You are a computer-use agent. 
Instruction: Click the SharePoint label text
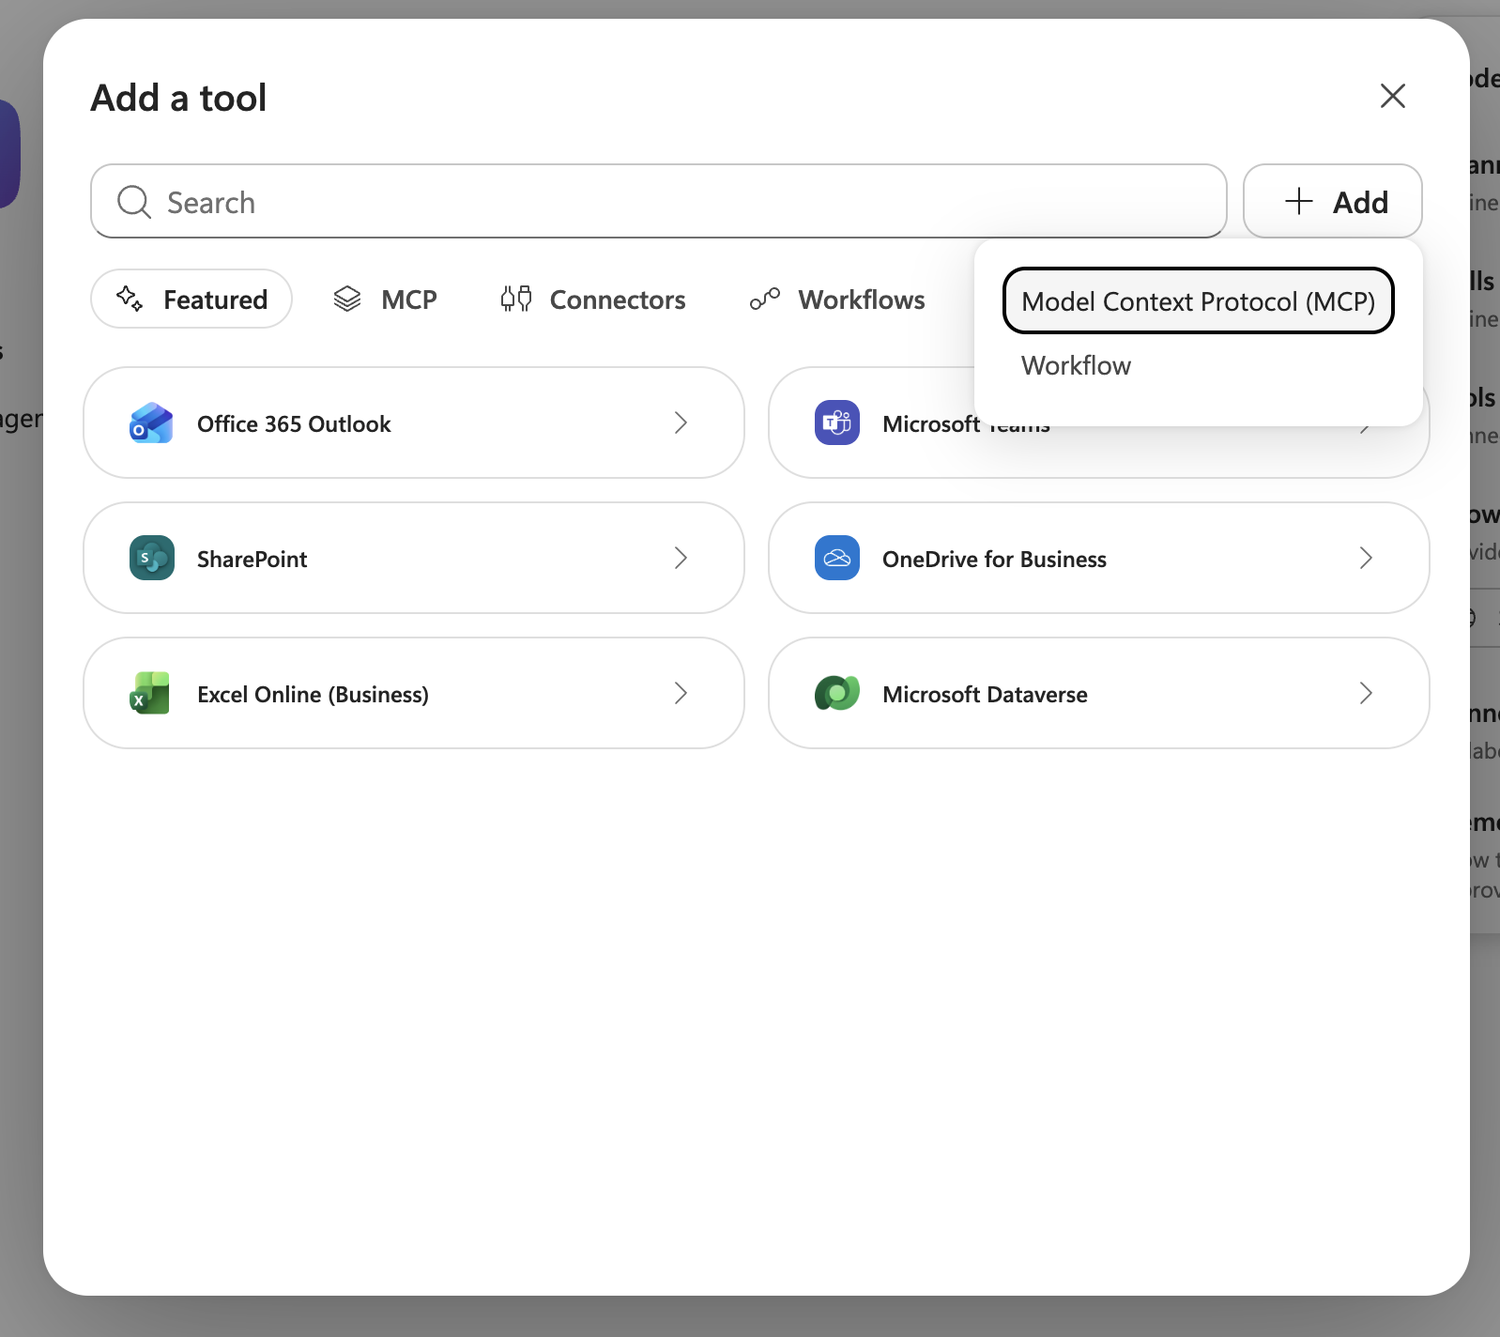252,559
